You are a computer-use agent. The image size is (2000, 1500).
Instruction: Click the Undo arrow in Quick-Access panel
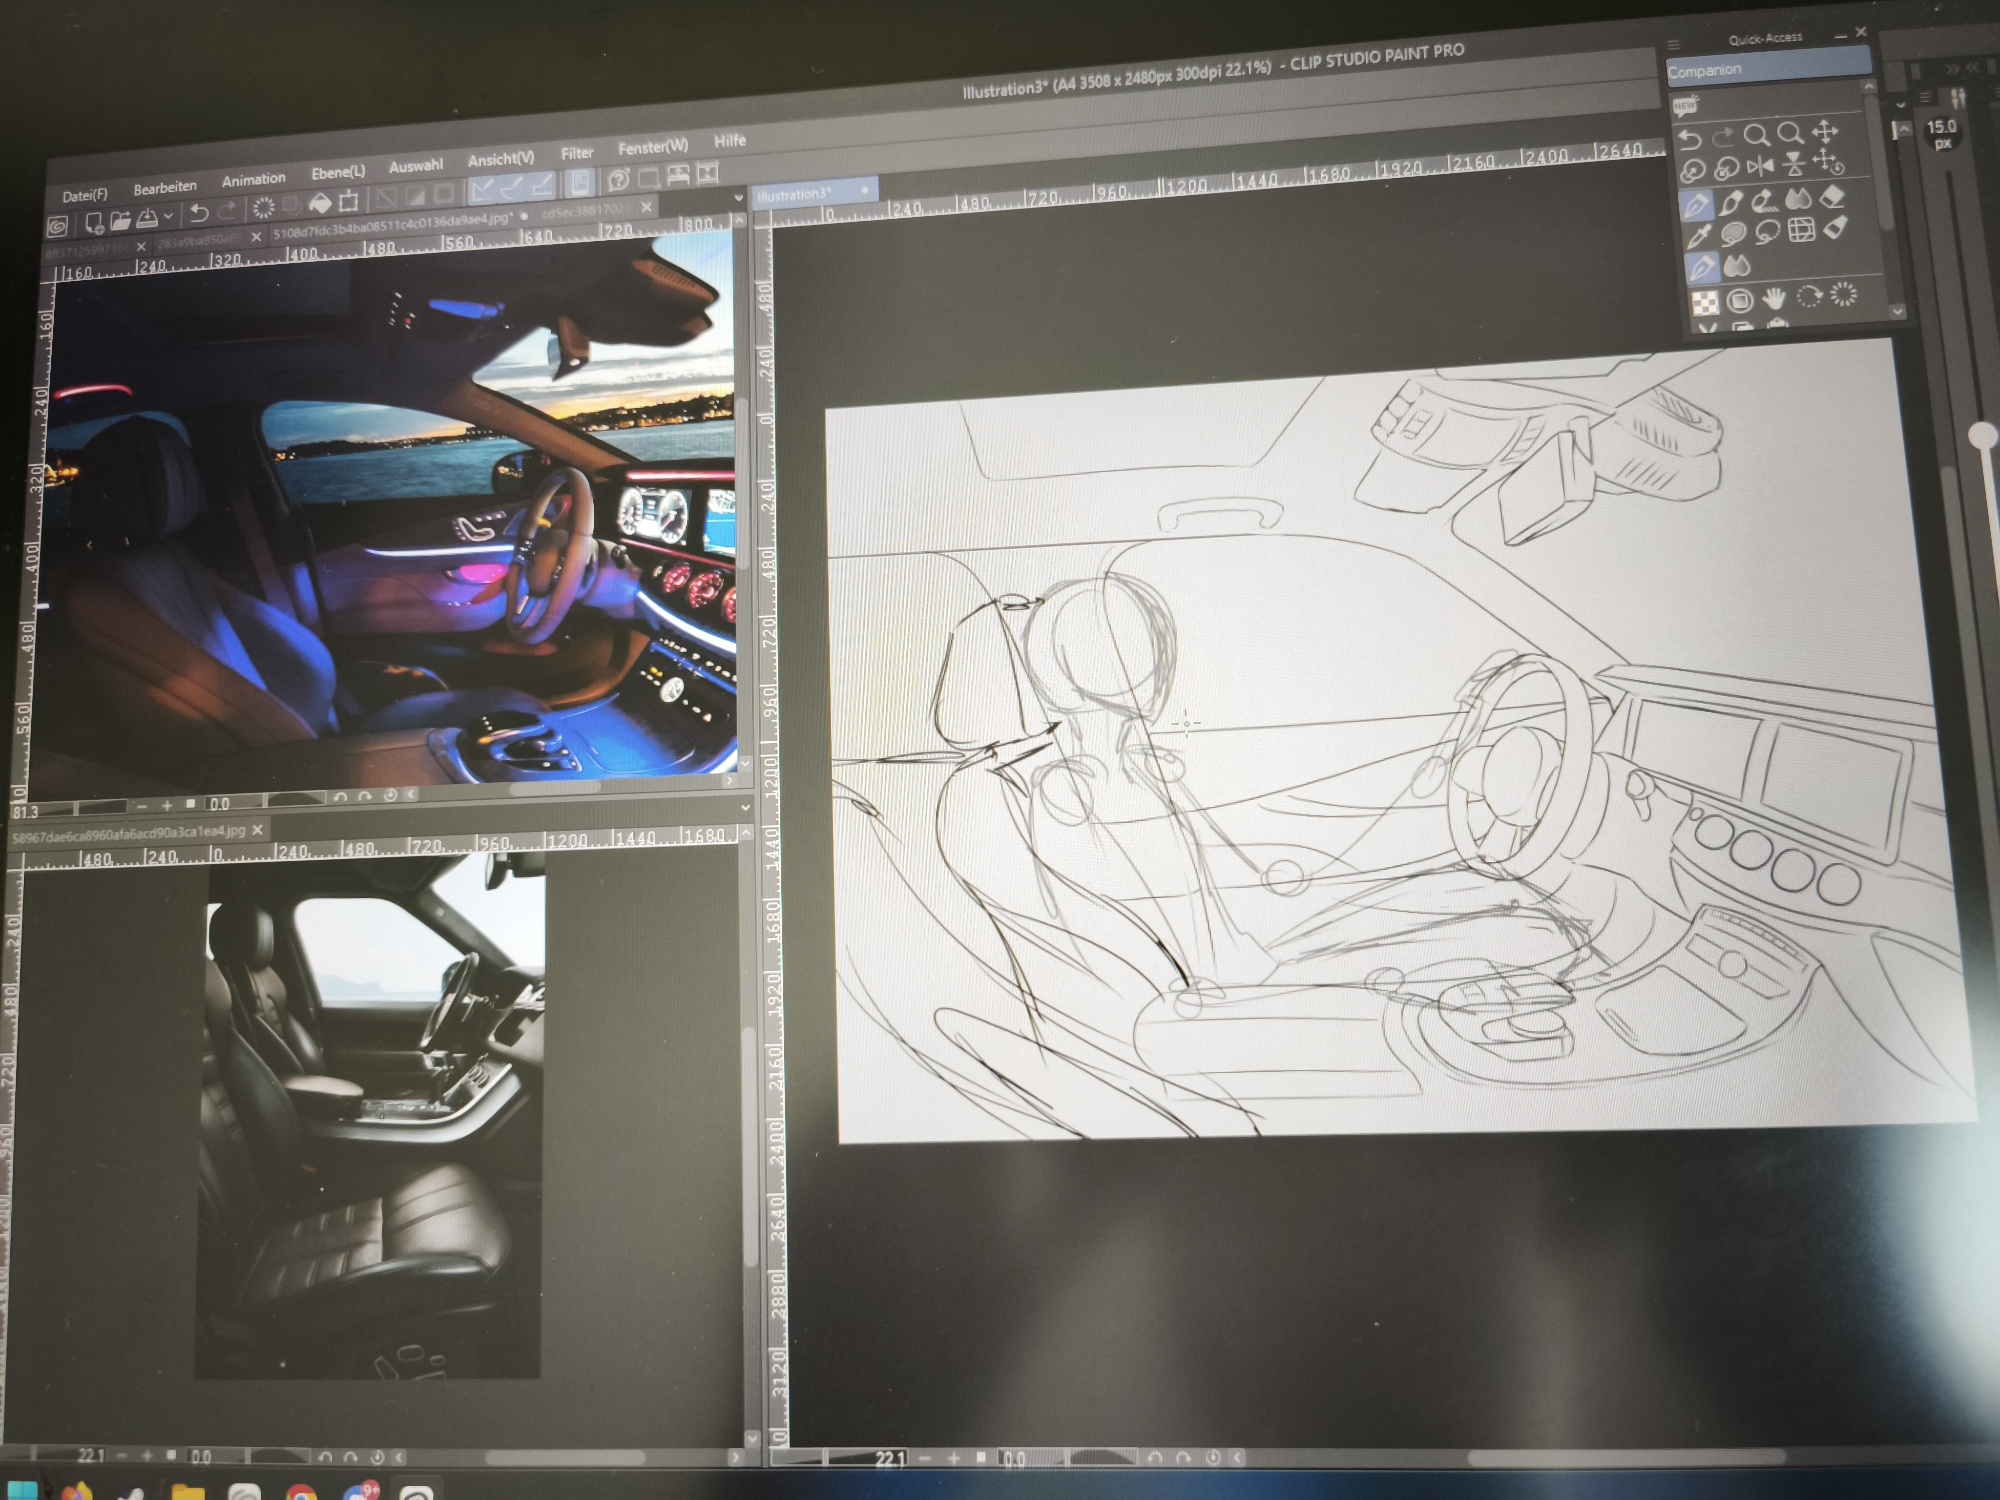[x=1690, y=138]
